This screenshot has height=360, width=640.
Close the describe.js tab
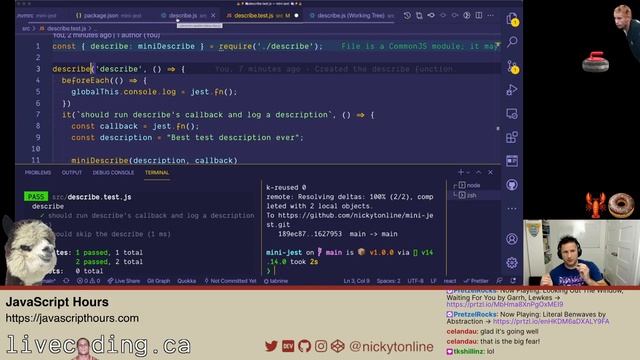click(x=213, y=16)
